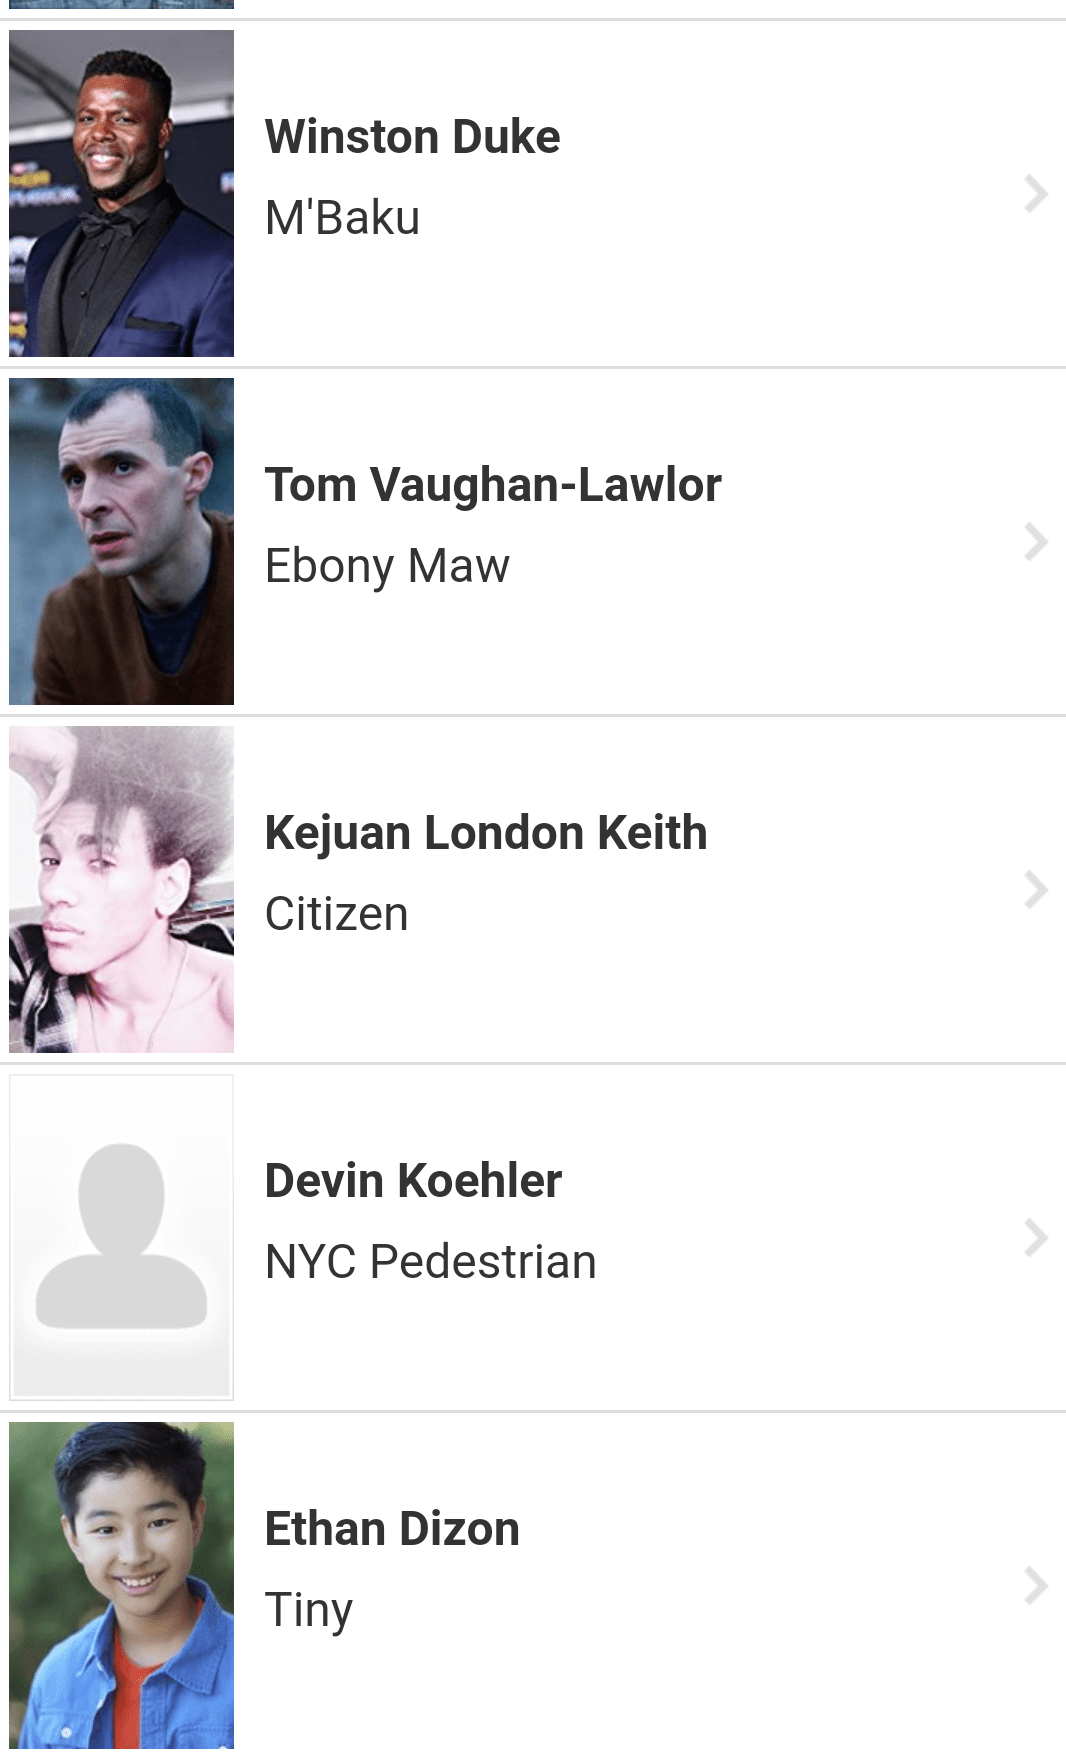This screenshot has width=1066, height=1758.
Task: Tap the Tiny character label
Action: tap(308, 1610)
